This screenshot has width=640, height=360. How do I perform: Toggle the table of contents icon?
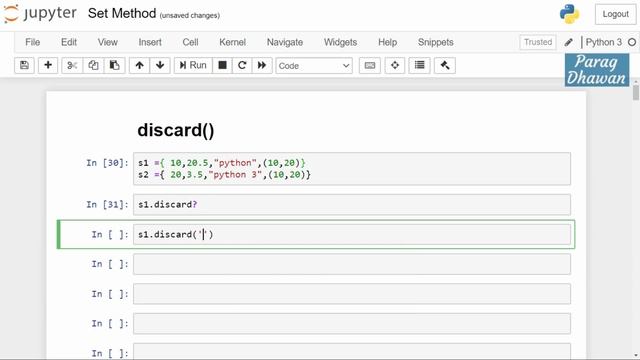[x=420, y=65]
